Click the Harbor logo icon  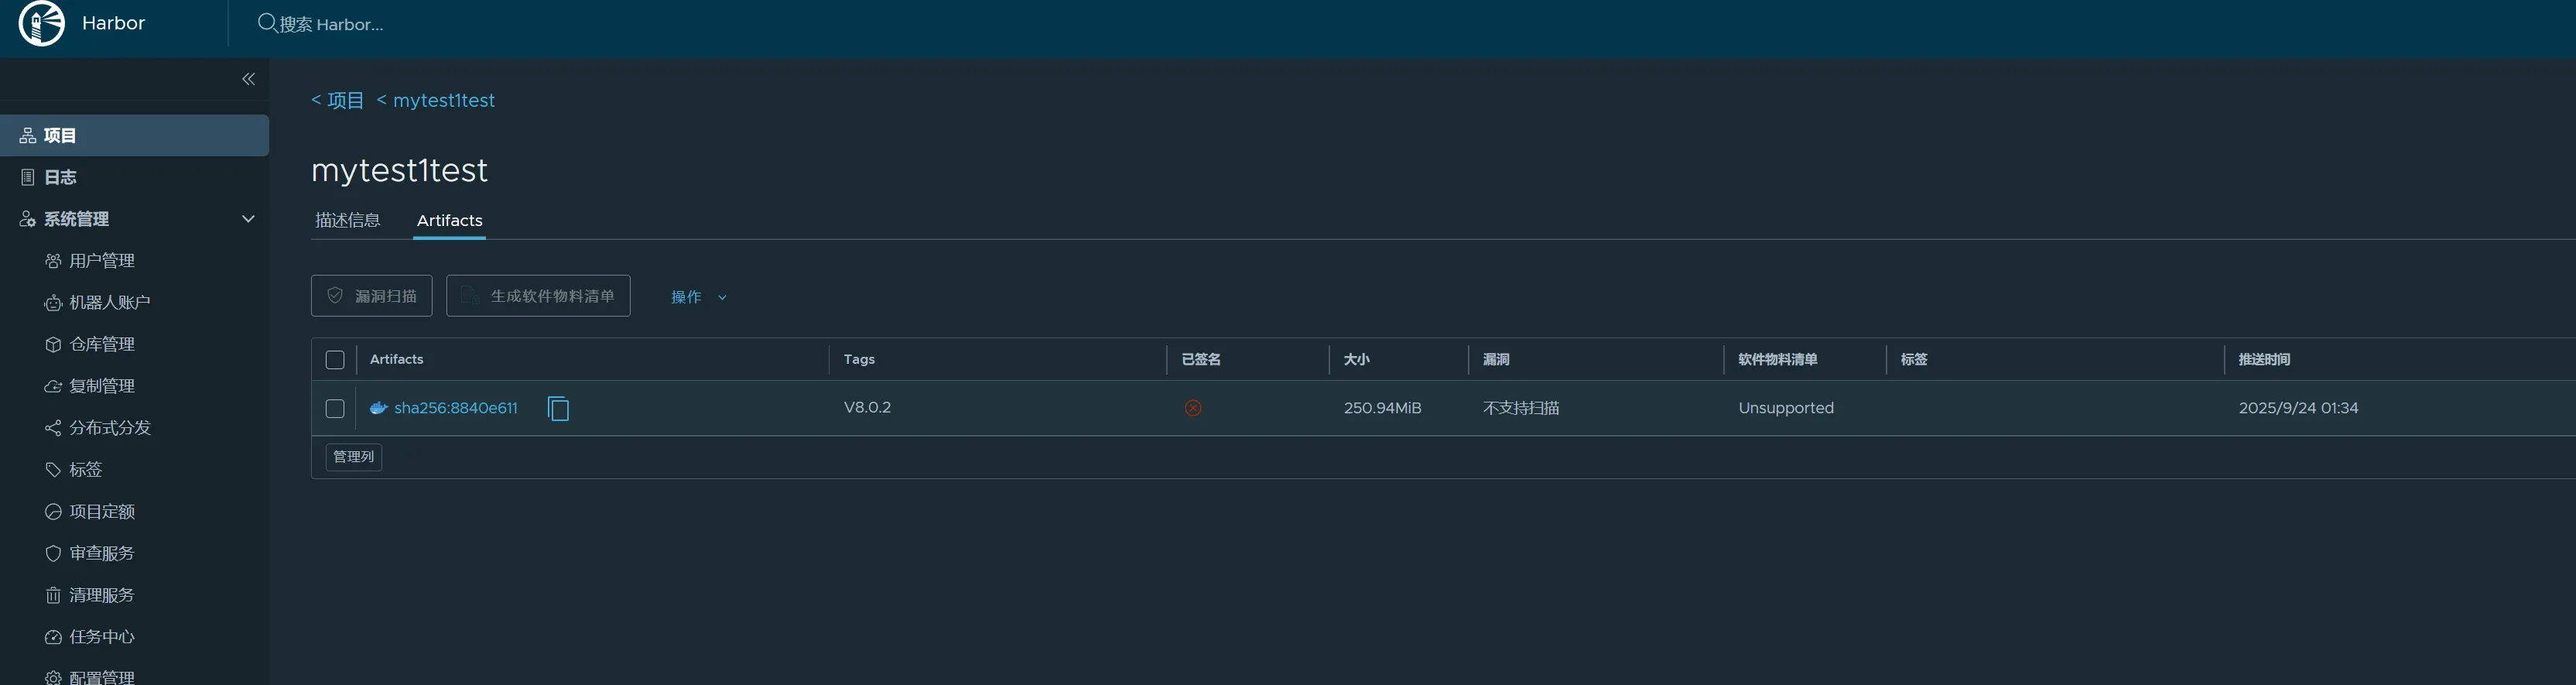42,23
